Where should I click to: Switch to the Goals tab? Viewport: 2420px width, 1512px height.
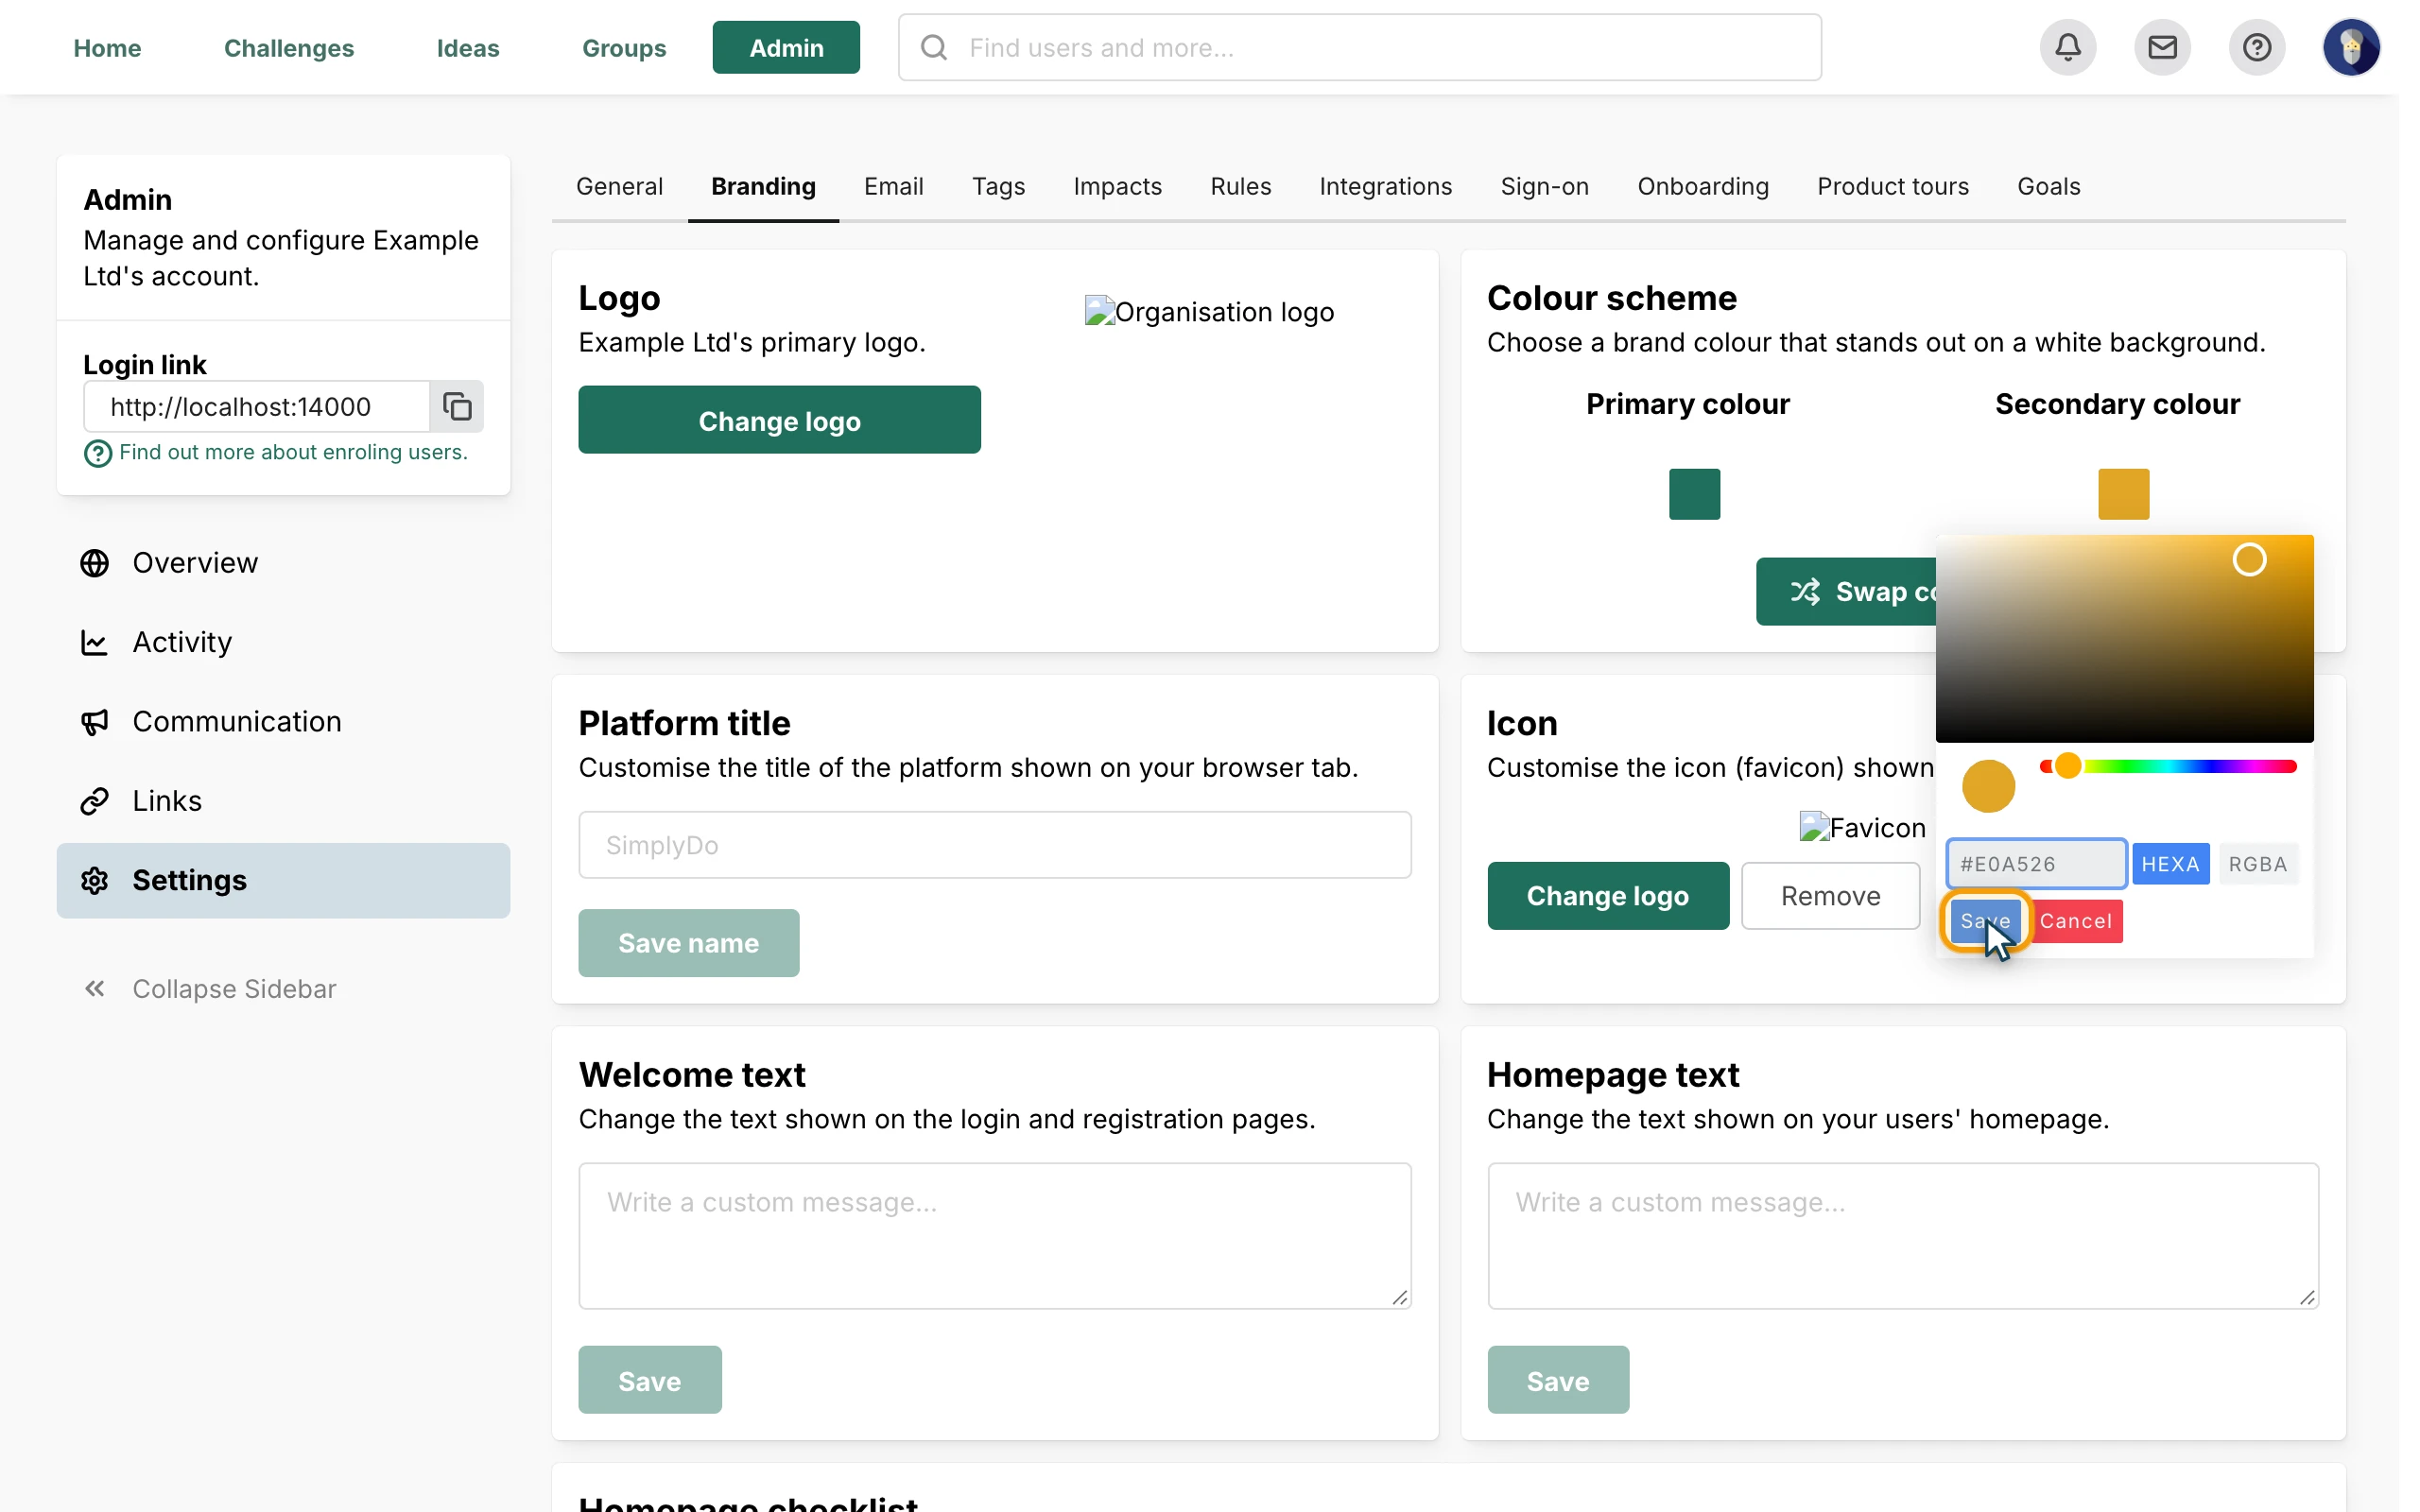pos(2048,186)
